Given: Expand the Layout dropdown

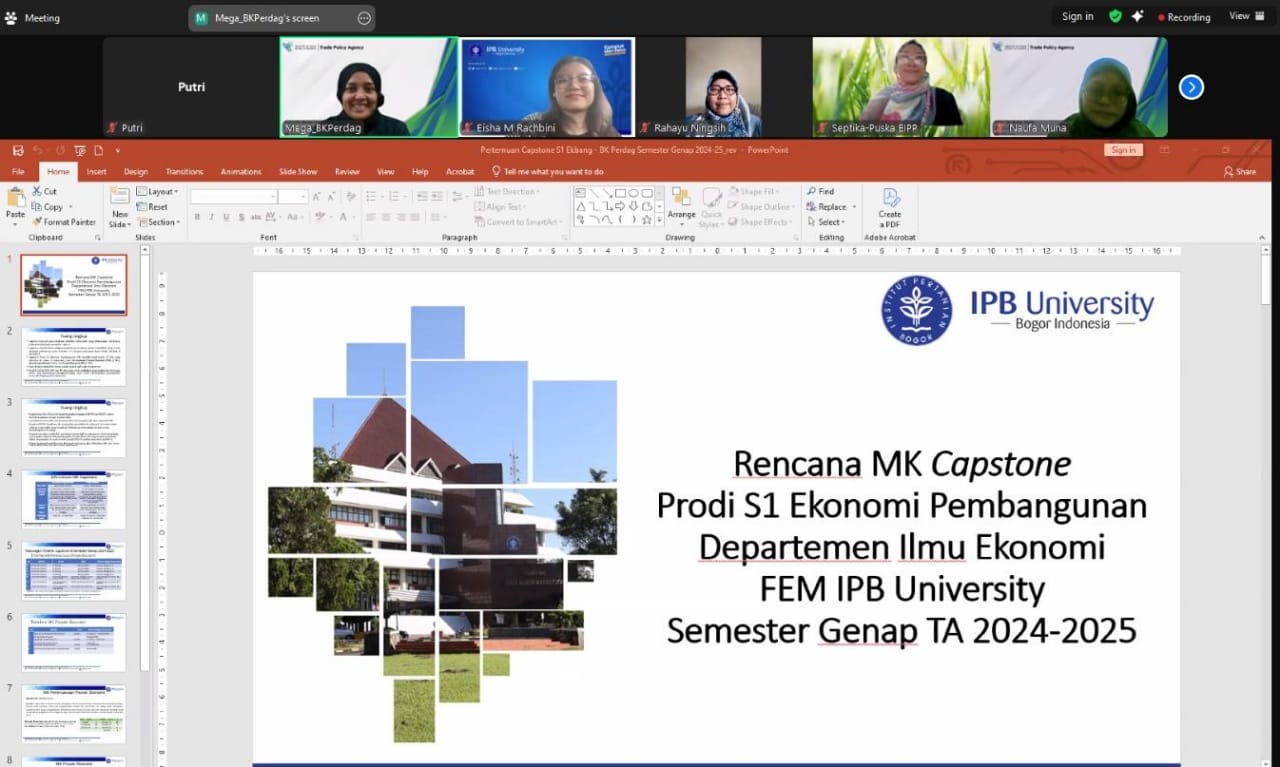Looking at the screenshot, I should tap(158, 191).
